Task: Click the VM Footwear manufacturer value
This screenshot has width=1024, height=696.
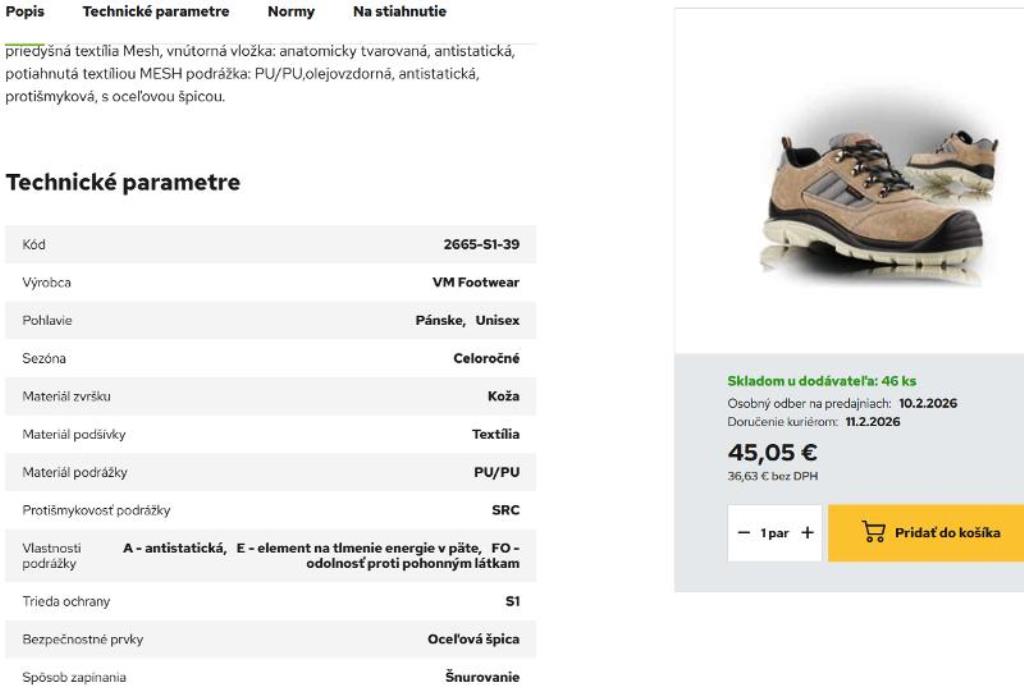Action: [475, 283]
